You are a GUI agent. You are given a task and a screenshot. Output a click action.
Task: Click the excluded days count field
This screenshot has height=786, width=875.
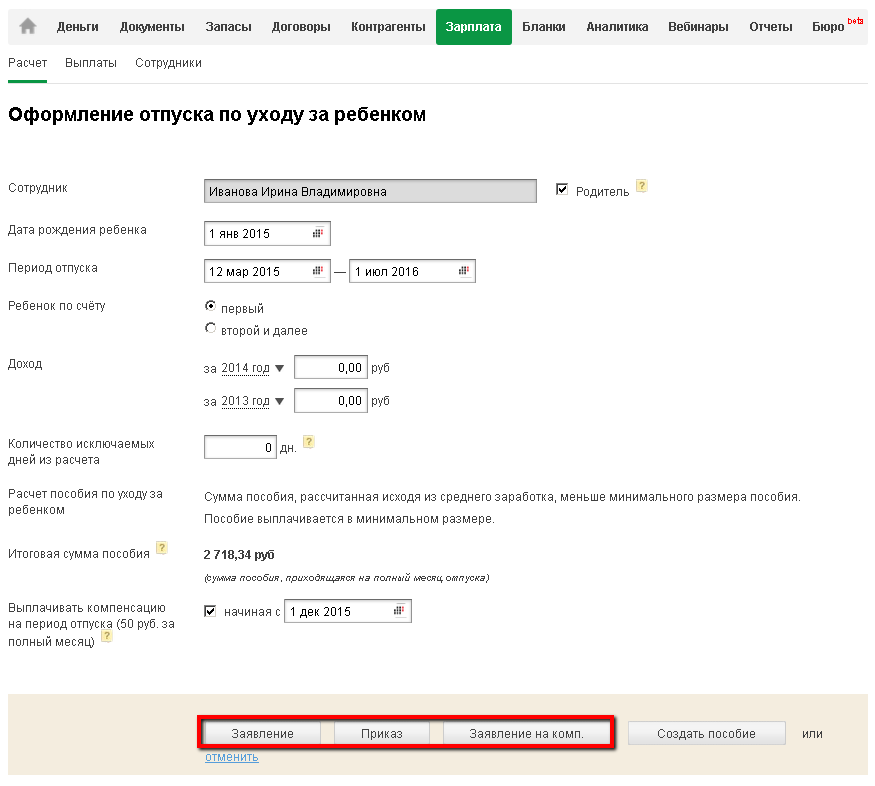pyautogui.click(x=241, y=447)
